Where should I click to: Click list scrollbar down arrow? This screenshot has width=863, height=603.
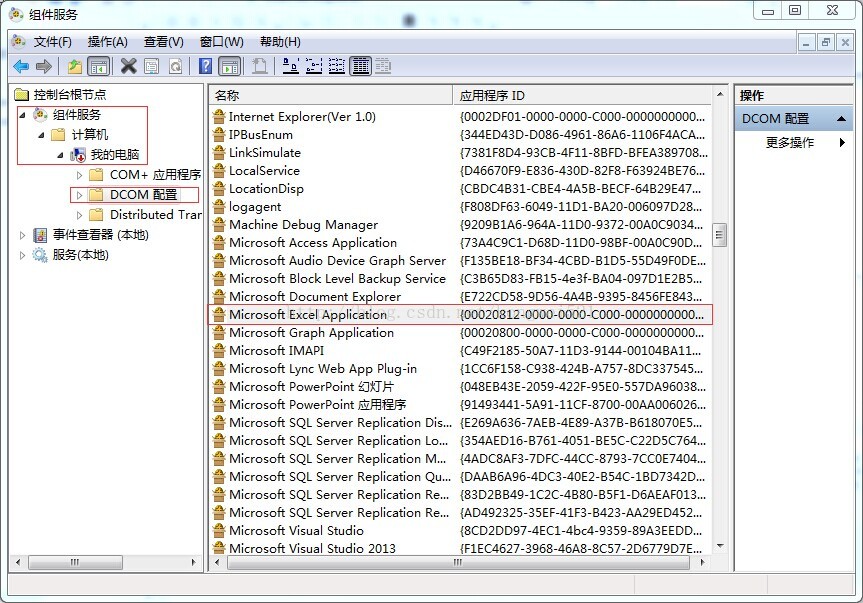point(719,546)
